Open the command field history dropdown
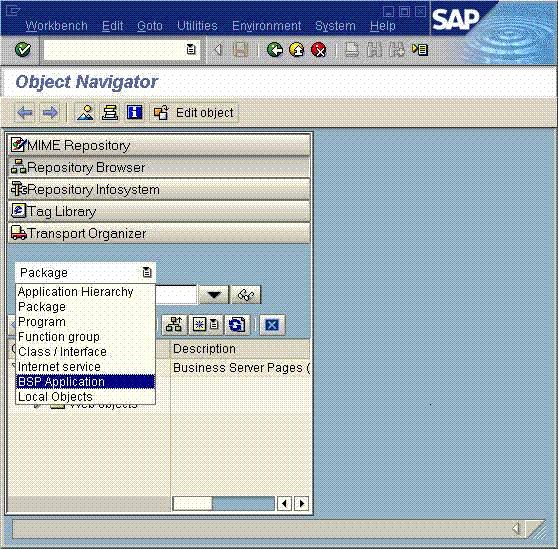Viewport: 558px width, 549px height. tap(191, 49)
